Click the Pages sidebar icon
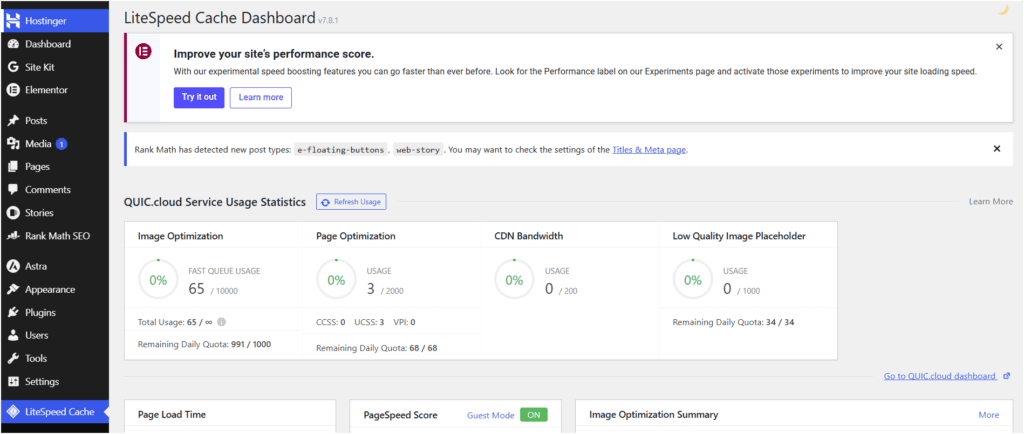This screenshot has width=1024, height=434. pos(12,166)
